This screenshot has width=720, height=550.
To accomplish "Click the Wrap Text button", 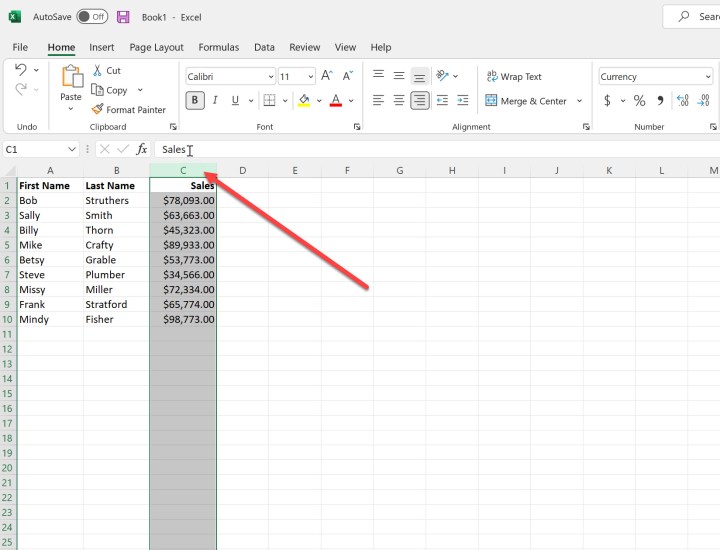I will coord(513,77).
